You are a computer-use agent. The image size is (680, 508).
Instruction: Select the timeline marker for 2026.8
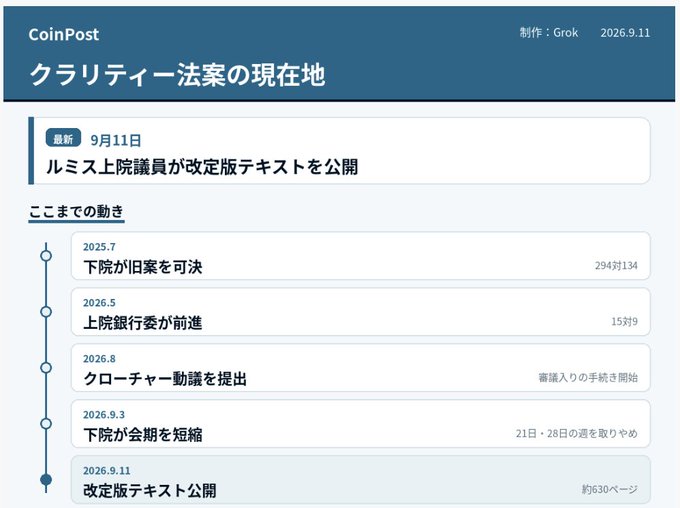coord(46,368)
